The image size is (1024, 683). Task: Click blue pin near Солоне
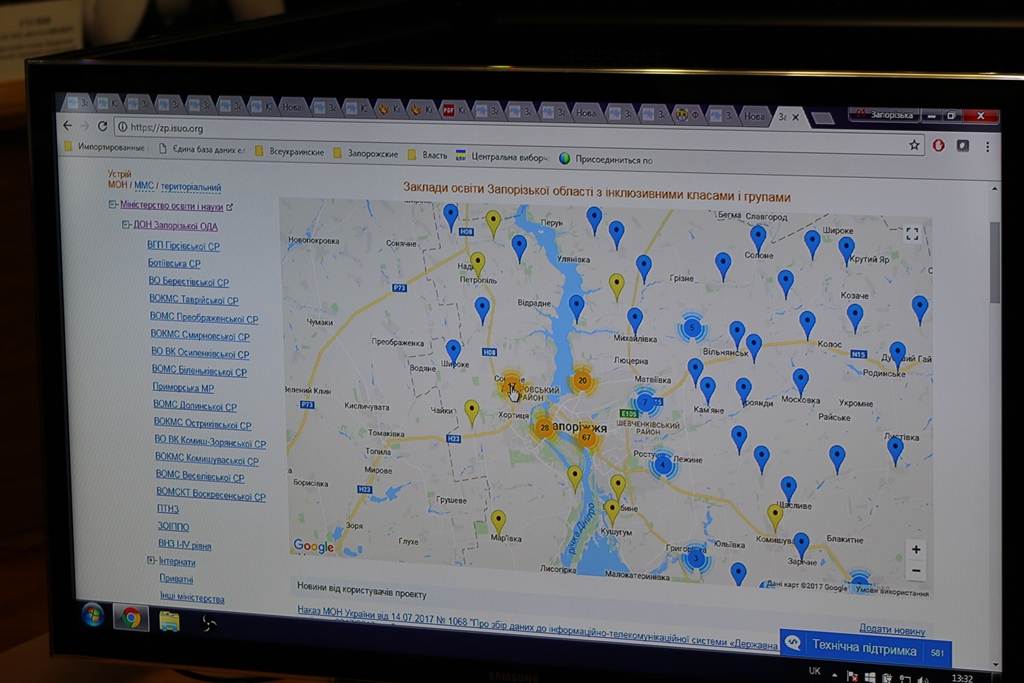(x=758, y=238)
